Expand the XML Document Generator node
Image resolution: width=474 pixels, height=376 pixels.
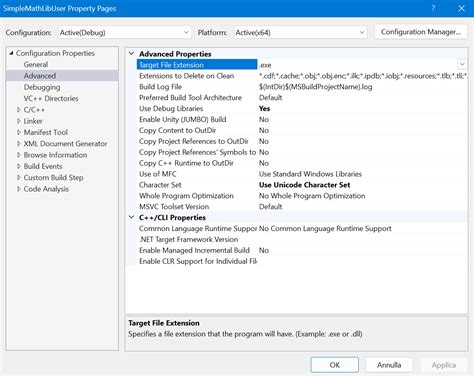19,144
